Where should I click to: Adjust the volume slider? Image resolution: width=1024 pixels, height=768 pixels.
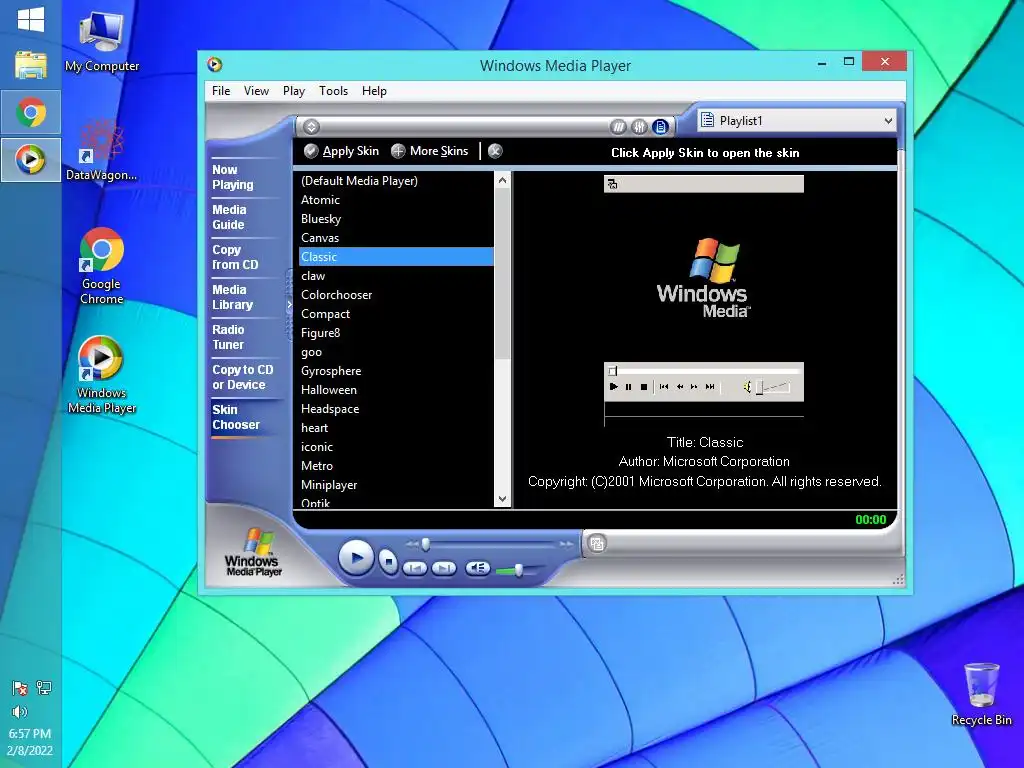click(519, 570)
